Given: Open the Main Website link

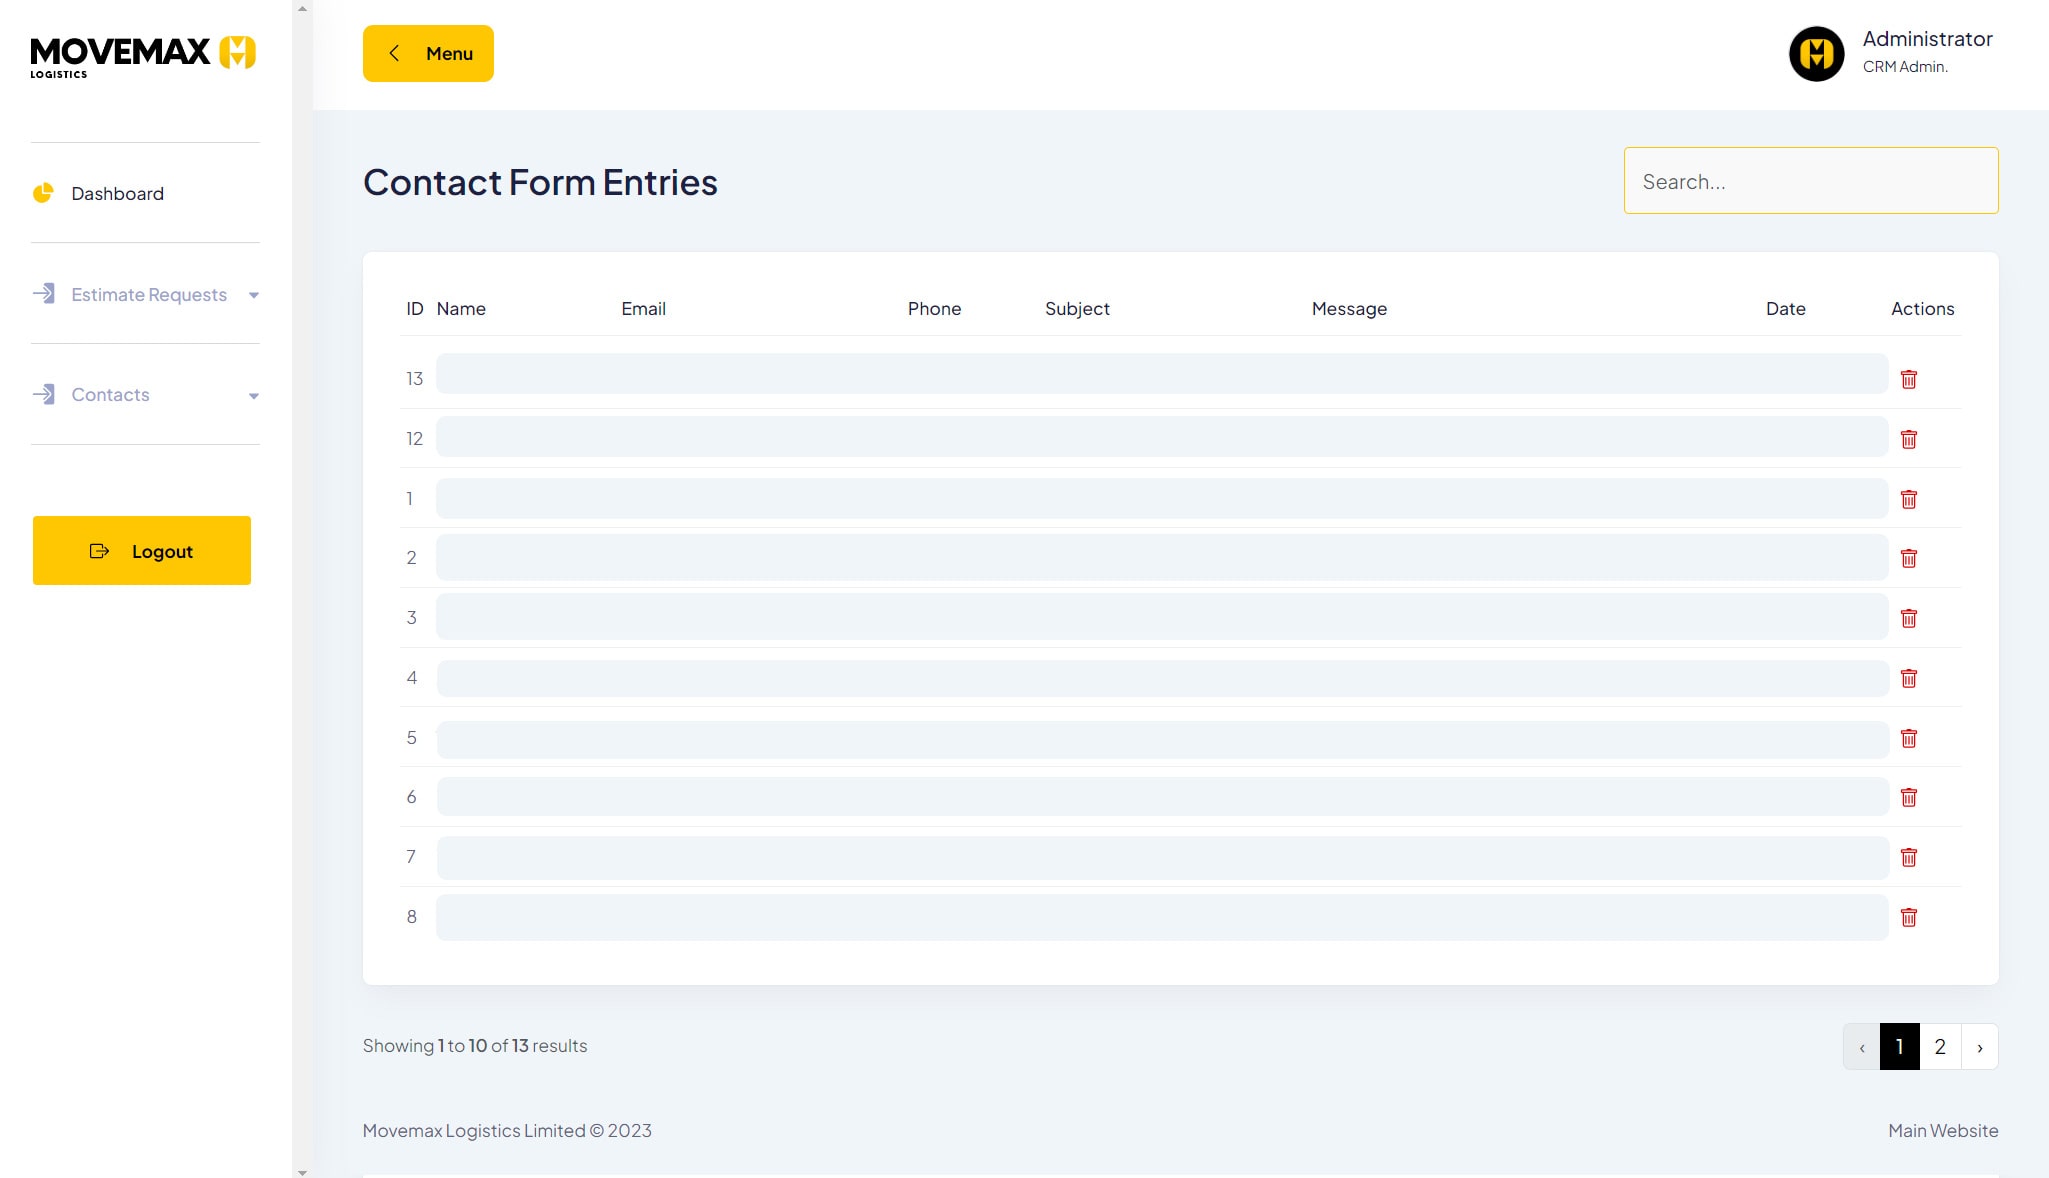Looking at the screenshot, I should (1942, 1130).
